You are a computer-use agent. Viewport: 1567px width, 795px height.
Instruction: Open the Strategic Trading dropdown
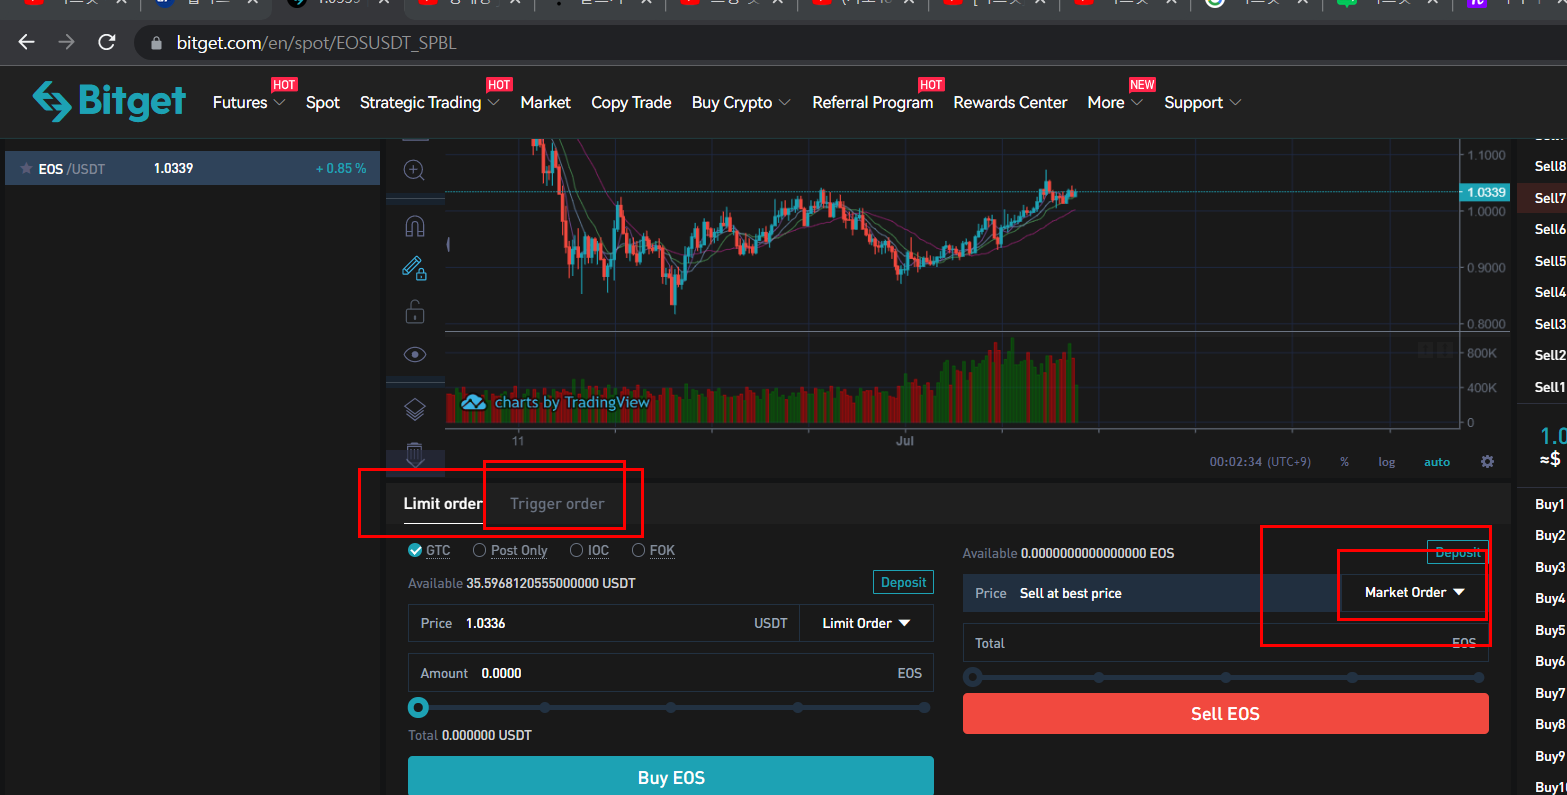tap(429, 102)
